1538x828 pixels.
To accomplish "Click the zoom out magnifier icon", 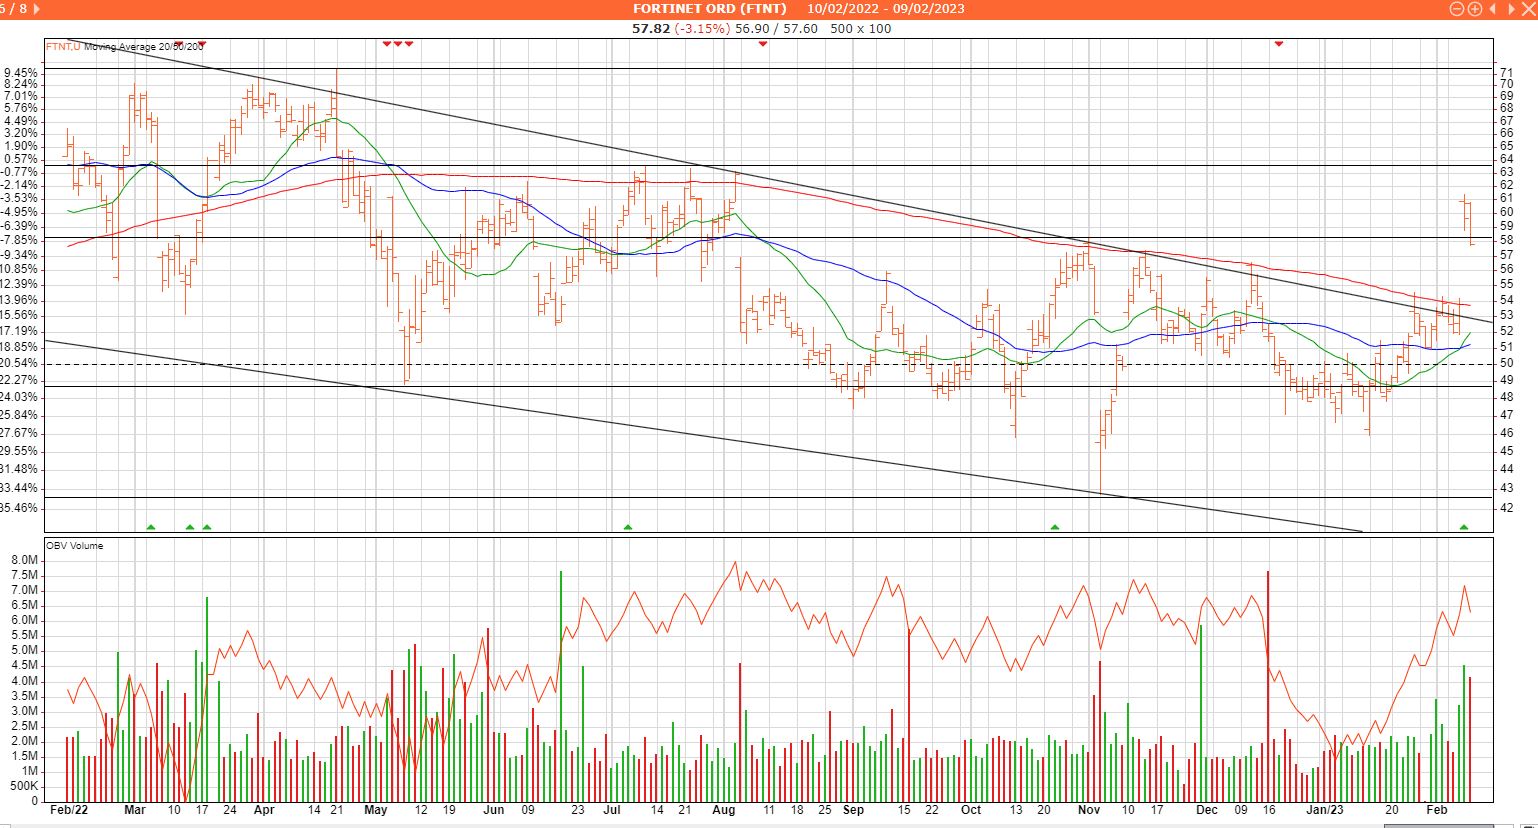I will point(1457,9).
